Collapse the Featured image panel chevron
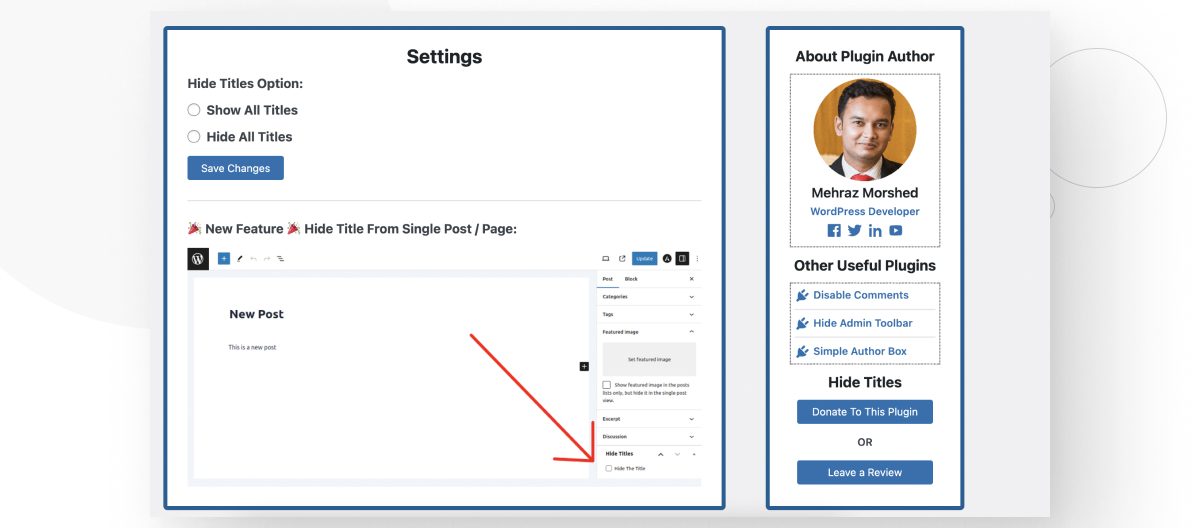This screenshot has width=1200, height=528. click(691, 331)
